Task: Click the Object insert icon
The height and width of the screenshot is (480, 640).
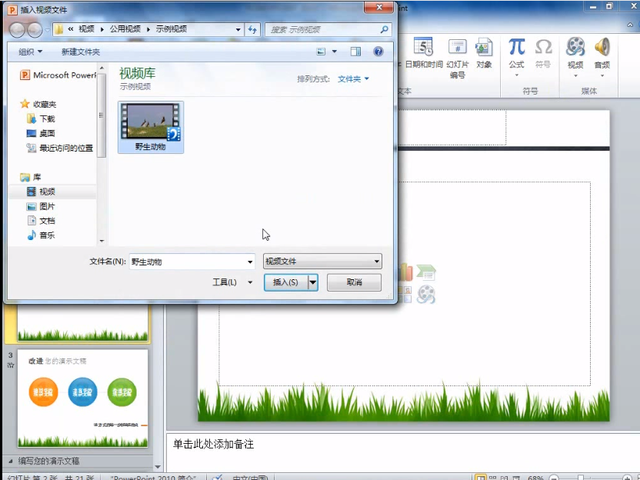Action: [x=484, y=50]
